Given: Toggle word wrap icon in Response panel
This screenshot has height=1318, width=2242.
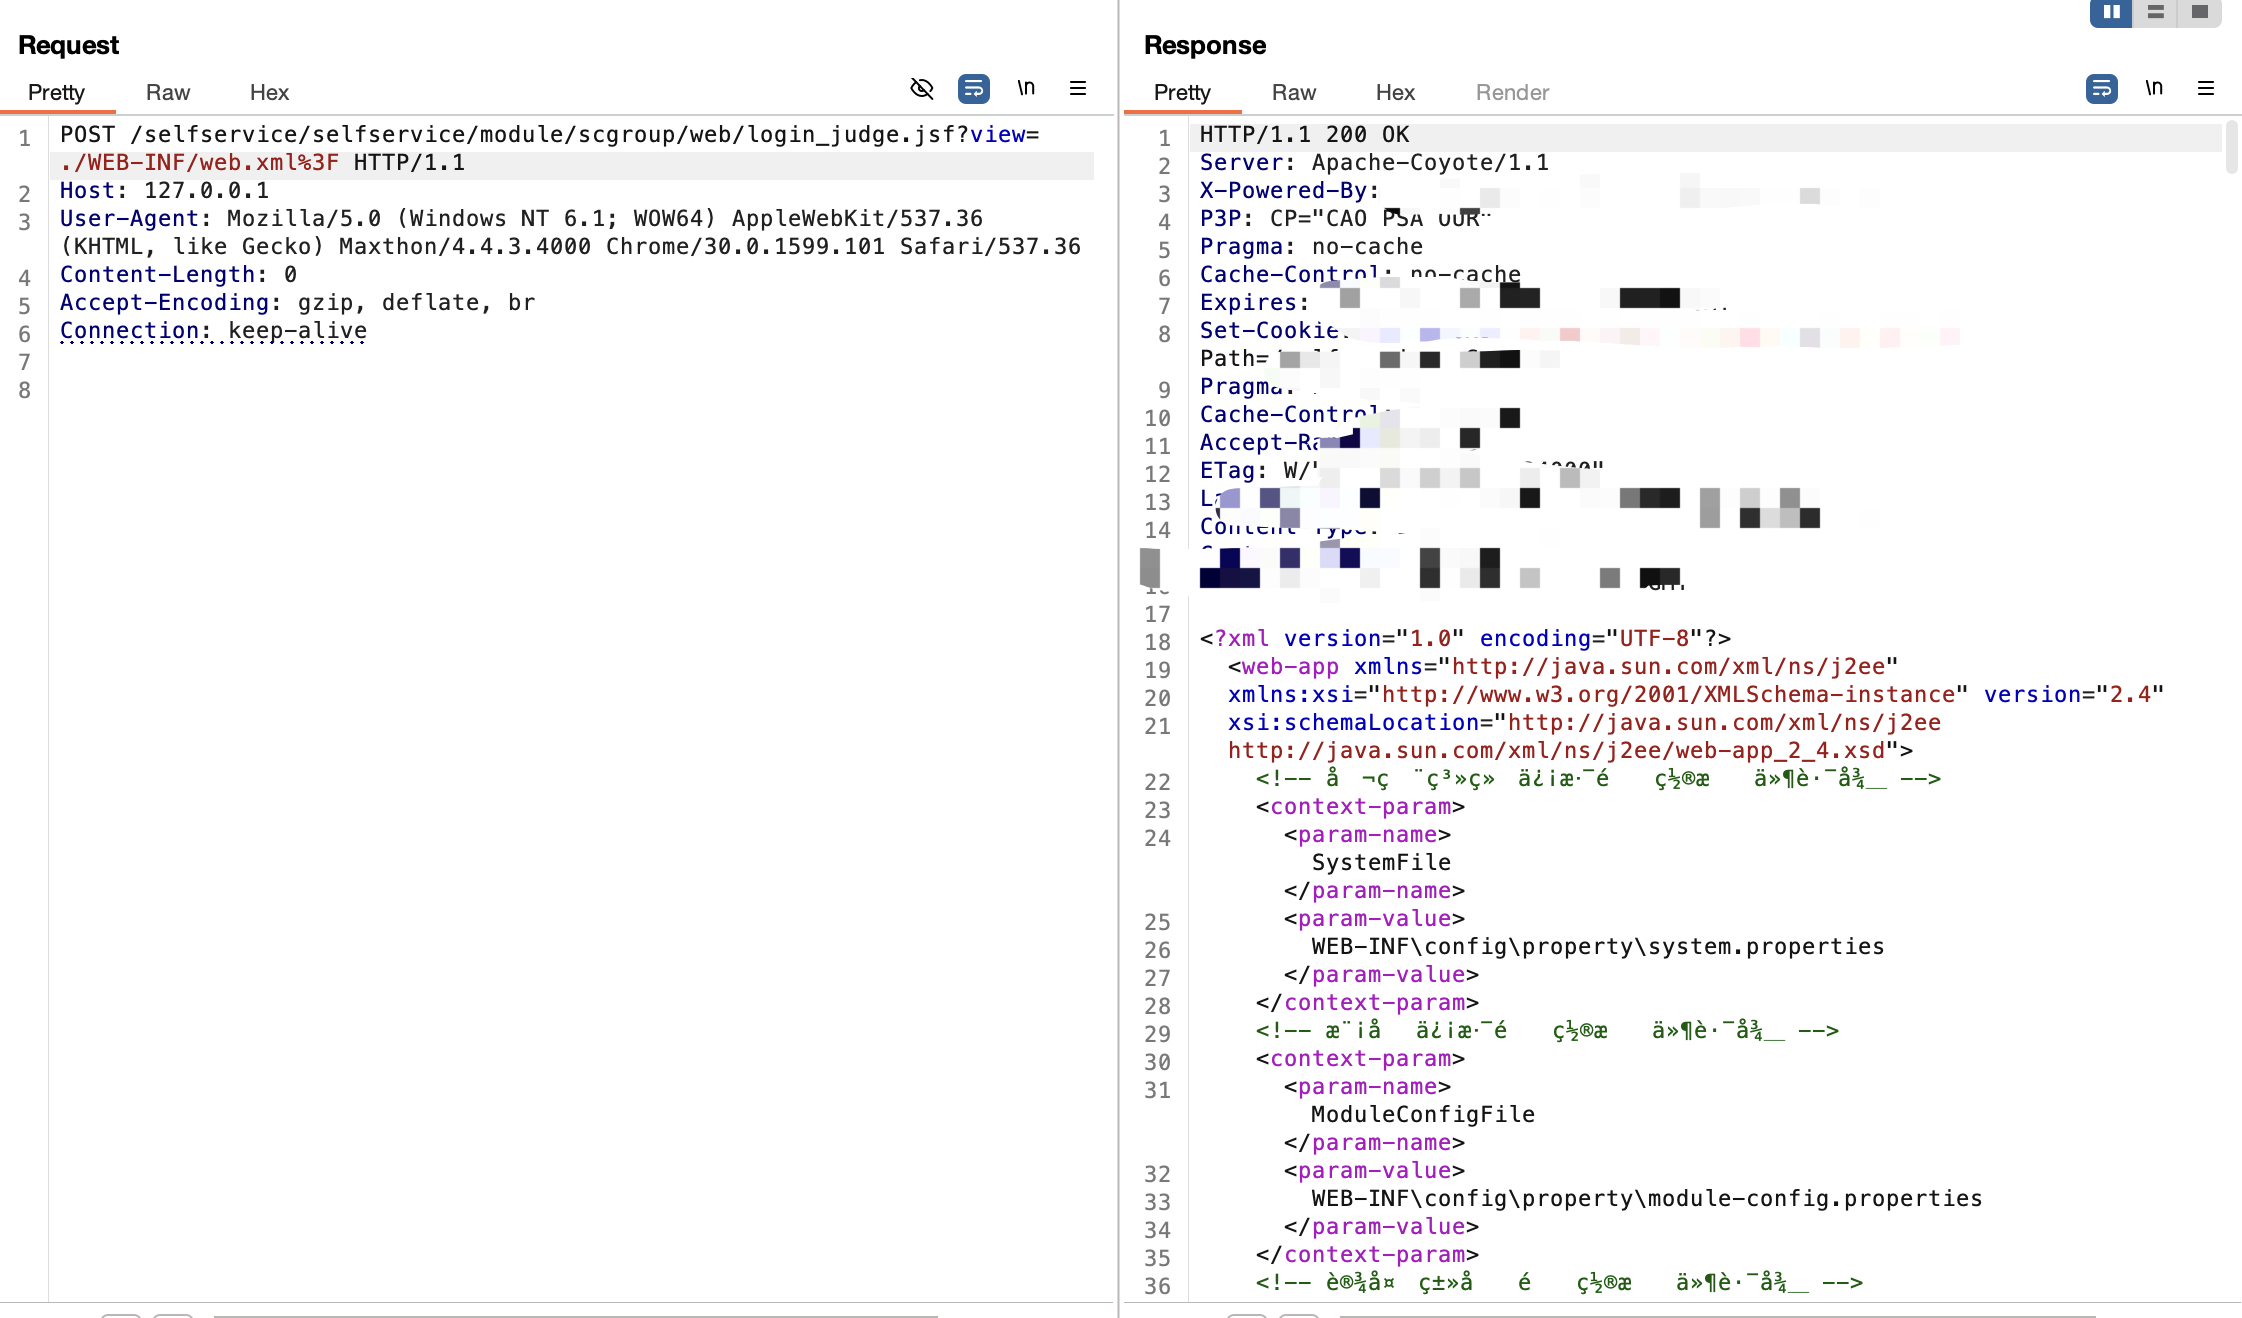Looking at the screenshot, I should (x=2102, y=89).
